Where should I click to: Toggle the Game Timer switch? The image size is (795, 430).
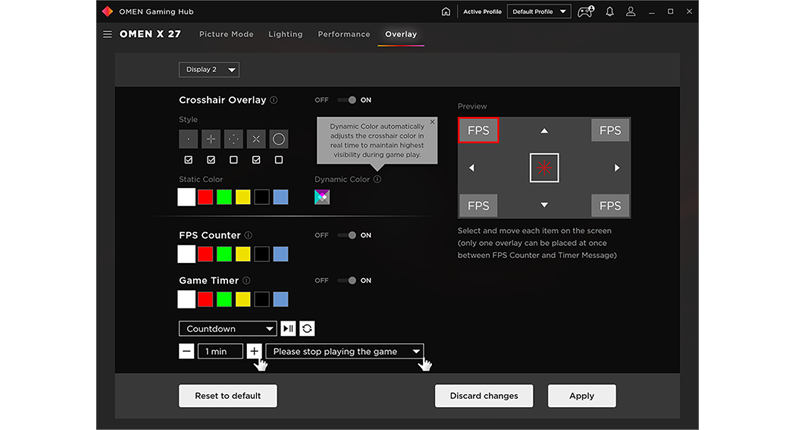pos(347,280)
